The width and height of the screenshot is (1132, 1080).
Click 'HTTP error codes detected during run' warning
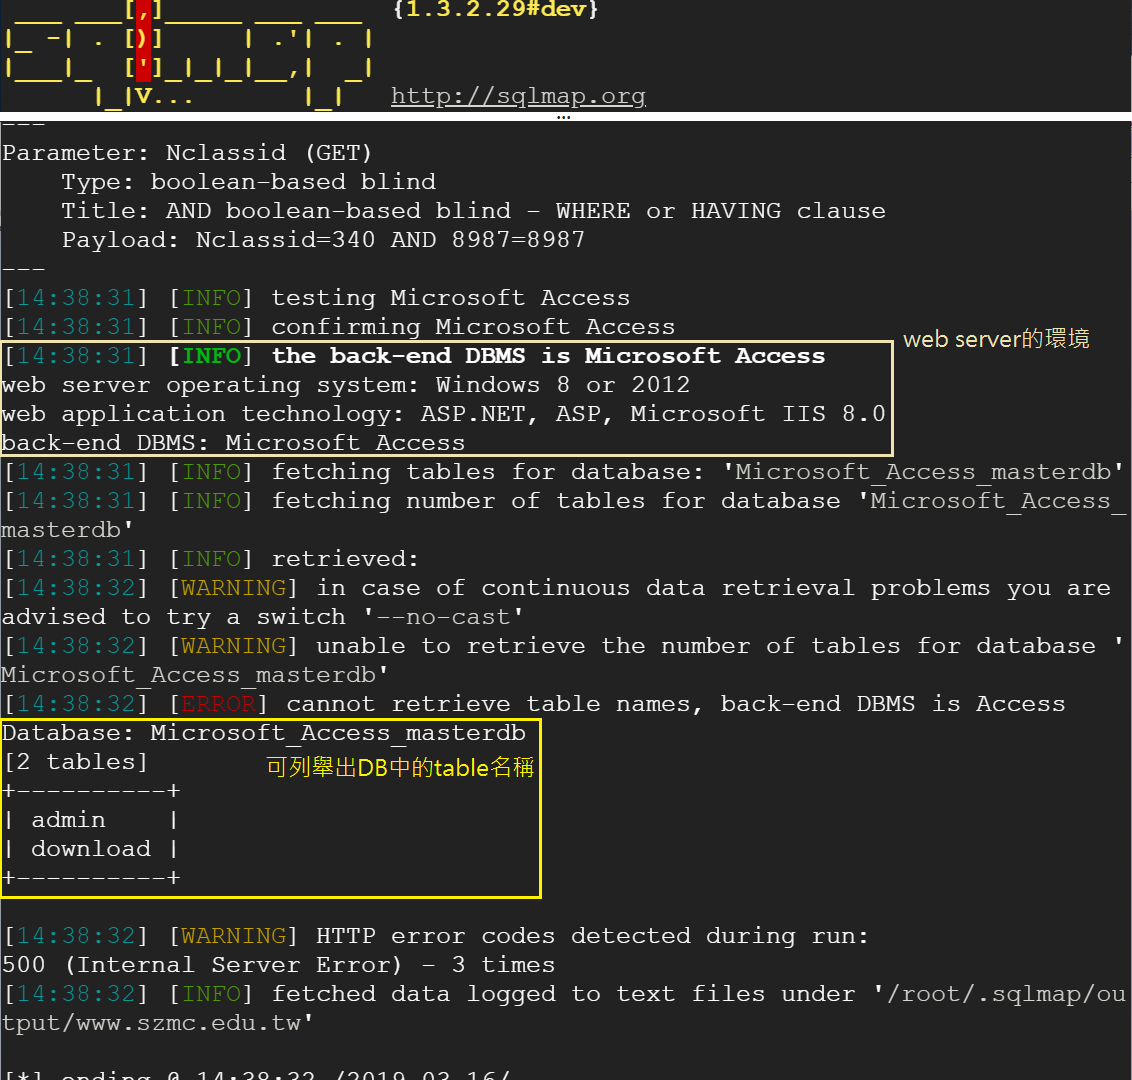click(x=436, y=936)
